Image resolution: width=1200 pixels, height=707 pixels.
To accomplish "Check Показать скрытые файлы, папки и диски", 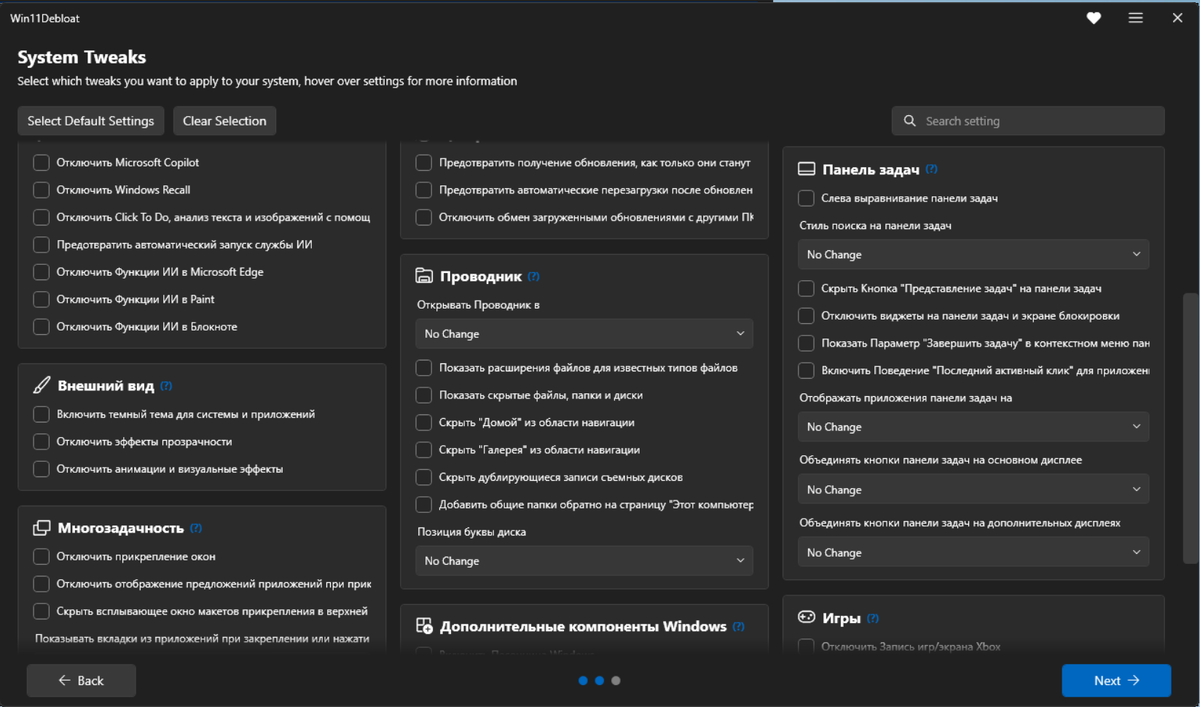I will pos(424,395).
